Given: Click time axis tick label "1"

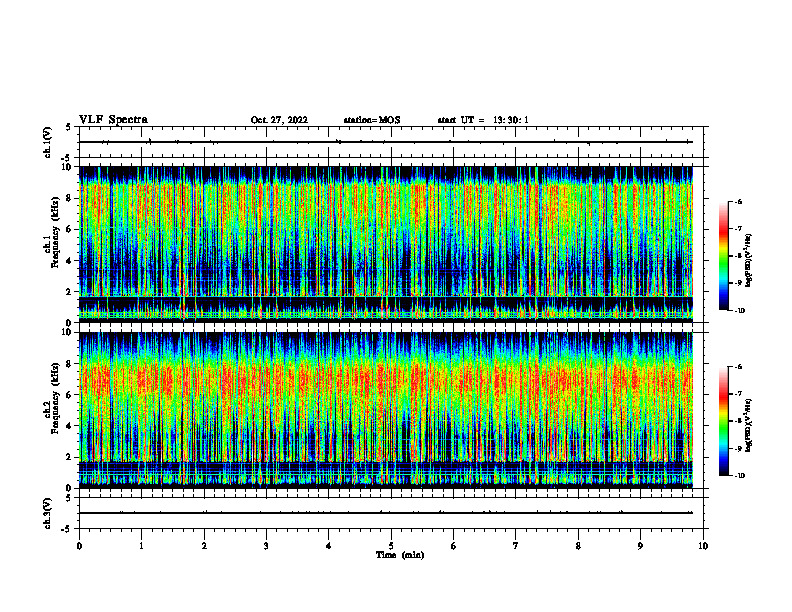Looking at the screenshot, I should point(141,546).
